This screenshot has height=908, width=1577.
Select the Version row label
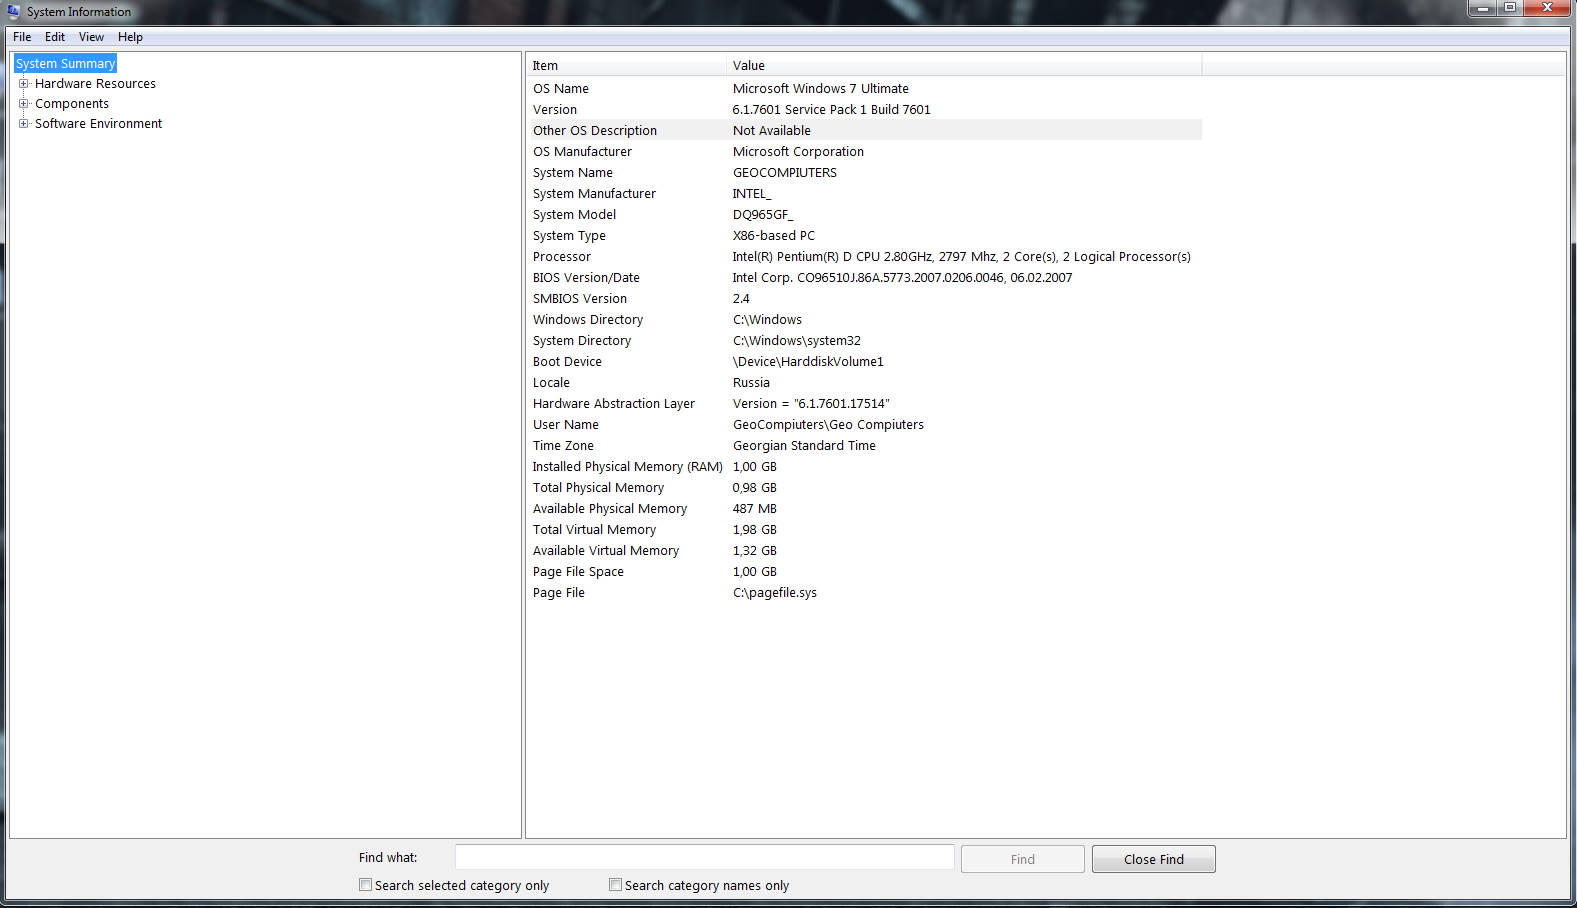coord(555,110)
